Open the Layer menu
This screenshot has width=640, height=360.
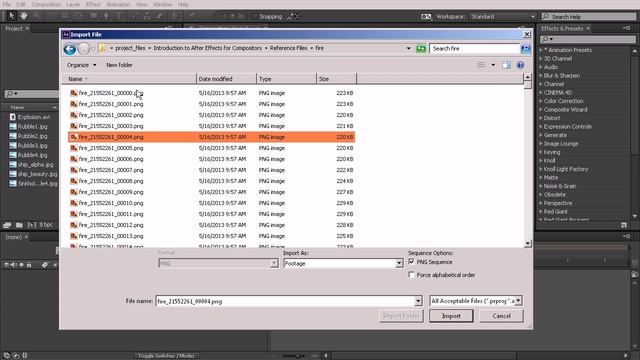click(73, 4)
